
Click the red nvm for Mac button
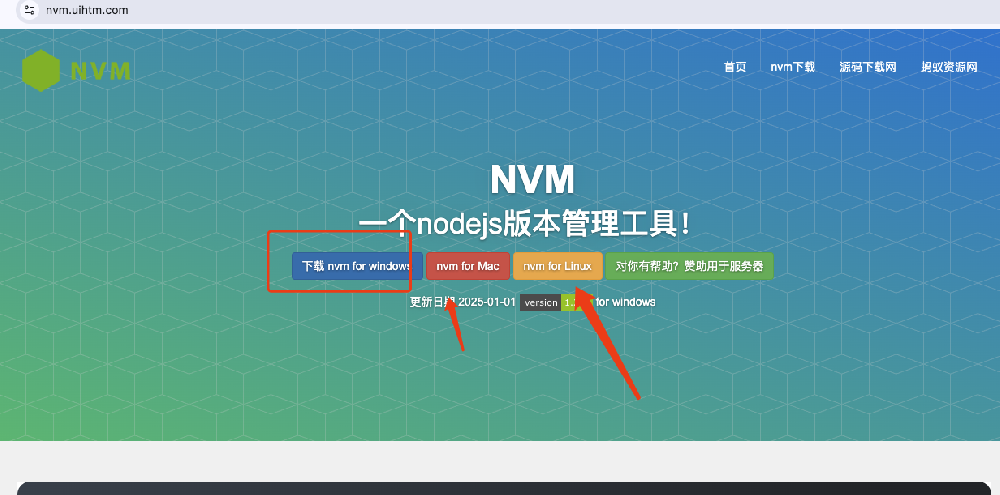click(468, 266)
